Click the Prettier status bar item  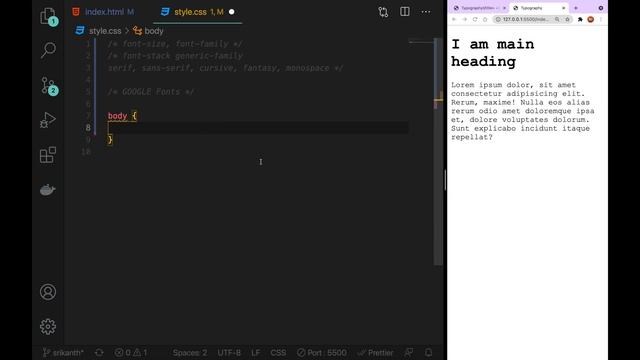pos(375,353)
